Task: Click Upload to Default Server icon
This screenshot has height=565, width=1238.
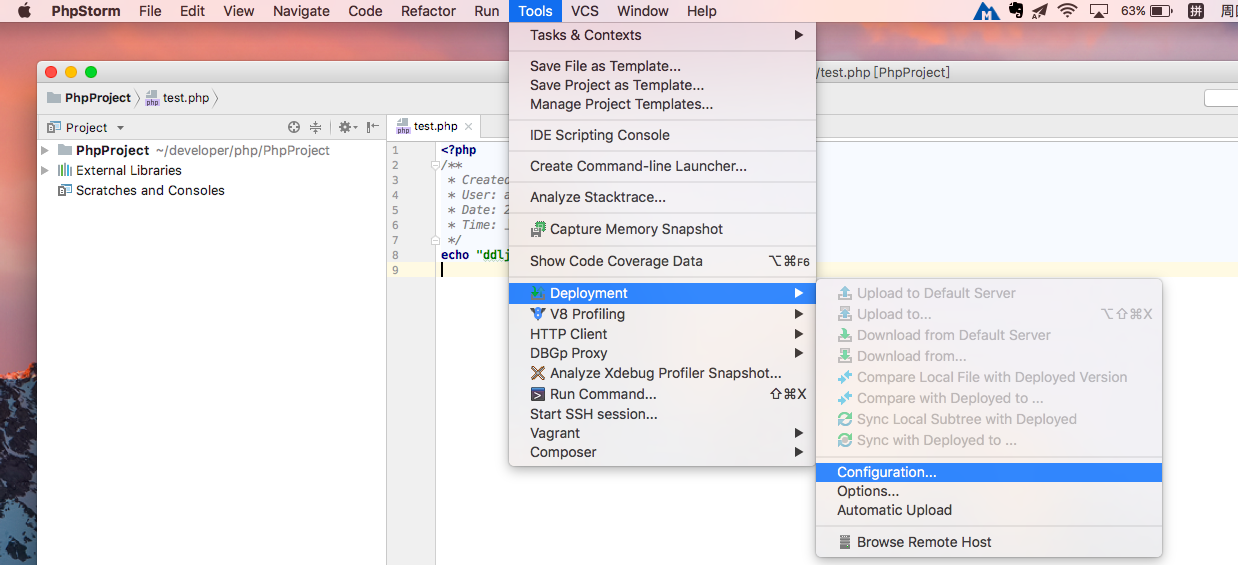Action: [844, 293]
